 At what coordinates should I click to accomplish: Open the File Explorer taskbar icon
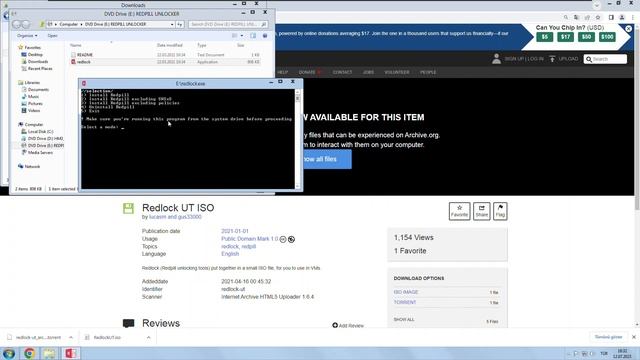(49, 353)
